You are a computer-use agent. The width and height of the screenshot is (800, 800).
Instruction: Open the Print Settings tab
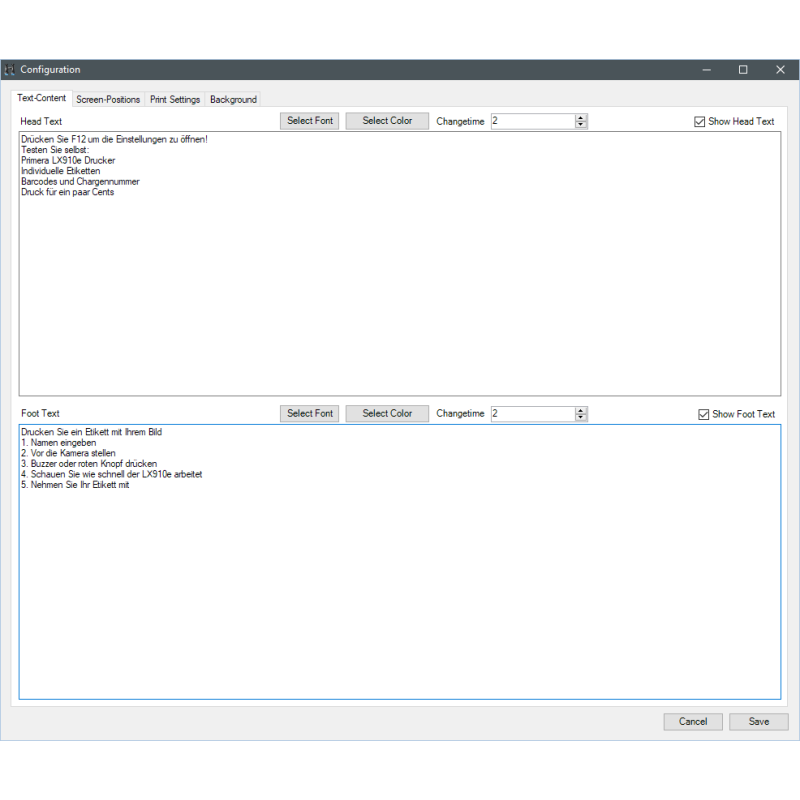pos(175,100)
